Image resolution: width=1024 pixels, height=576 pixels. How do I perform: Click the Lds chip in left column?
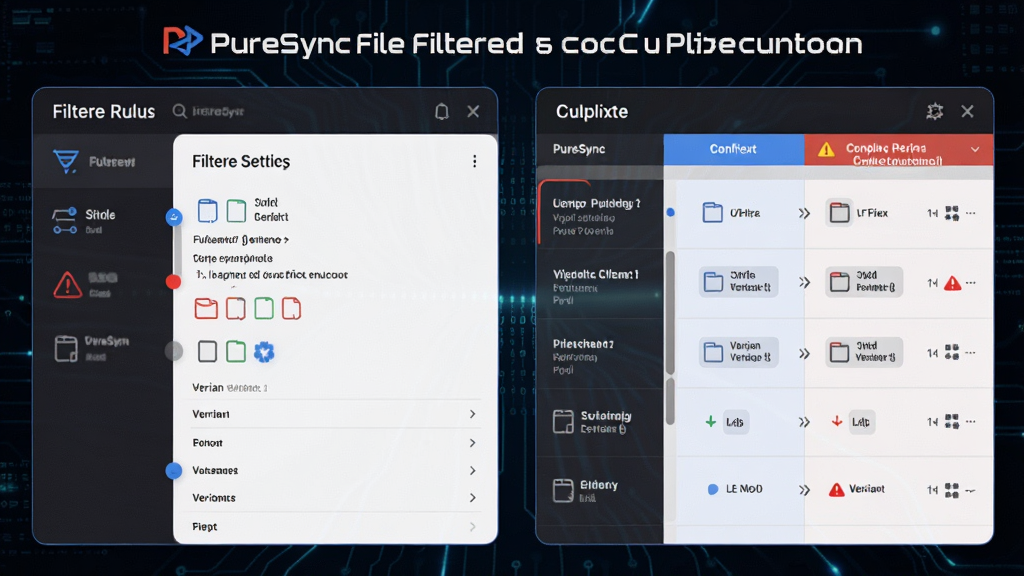pyautogui.click(x=735, y=422)
